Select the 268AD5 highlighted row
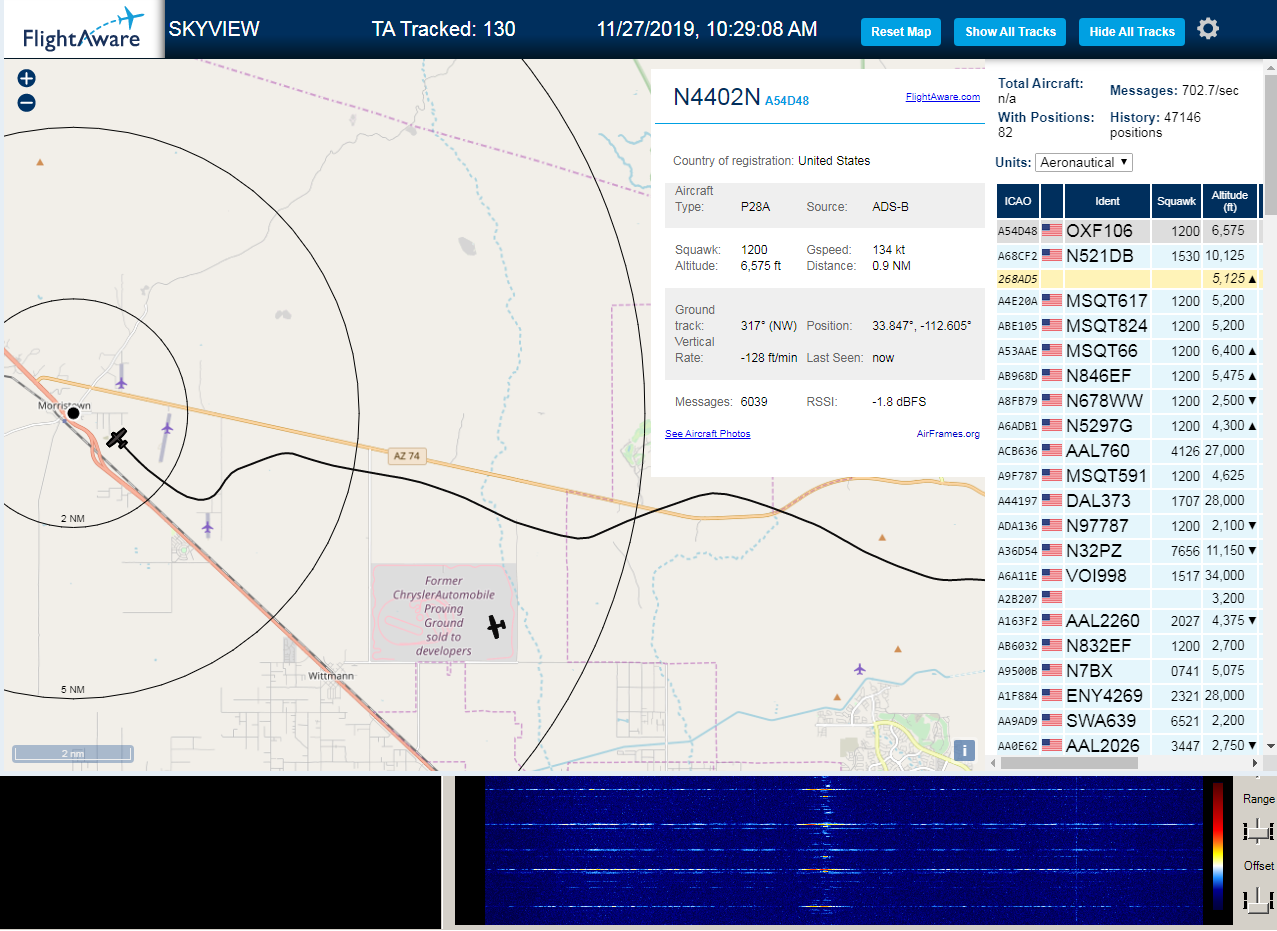The width and height of the screenshot is (1277, 931). [x=1128, y=279]
